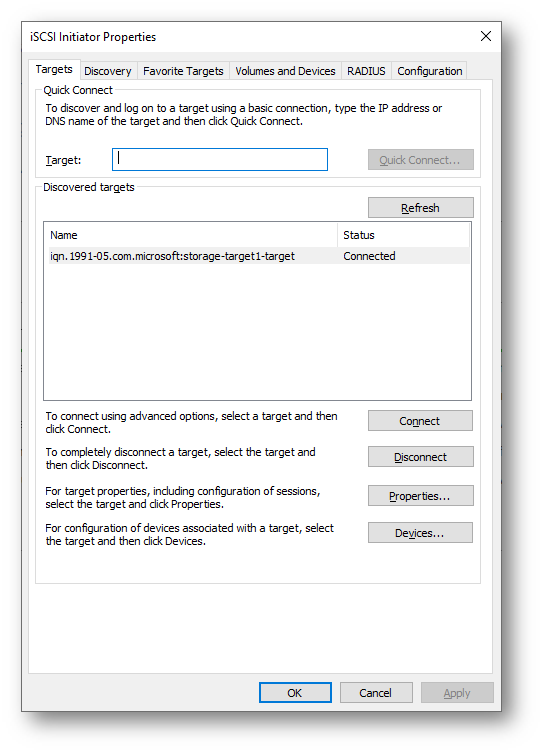Confirm with the OK button
Image resolution: width=544 pixels, height=754 pixels.
pyautogui.click(x=295, y=692)
